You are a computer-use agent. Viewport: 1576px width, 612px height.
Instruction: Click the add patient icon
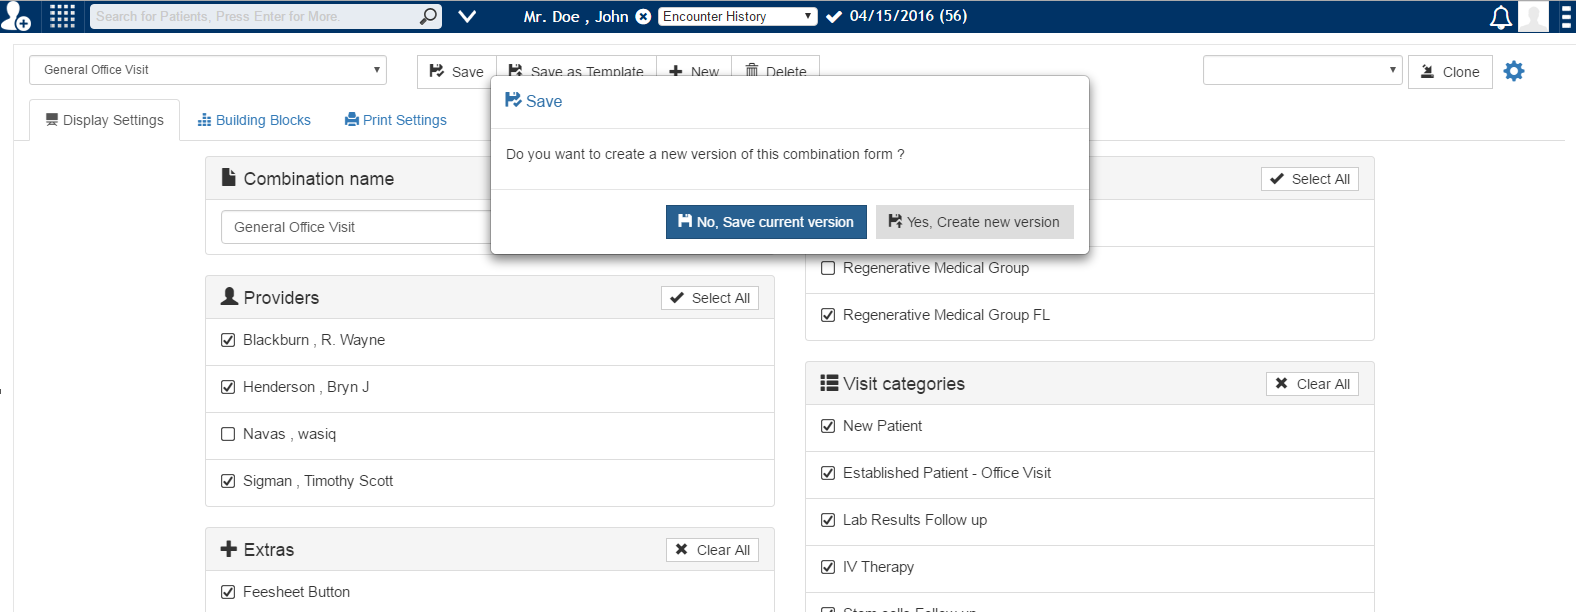16,17
